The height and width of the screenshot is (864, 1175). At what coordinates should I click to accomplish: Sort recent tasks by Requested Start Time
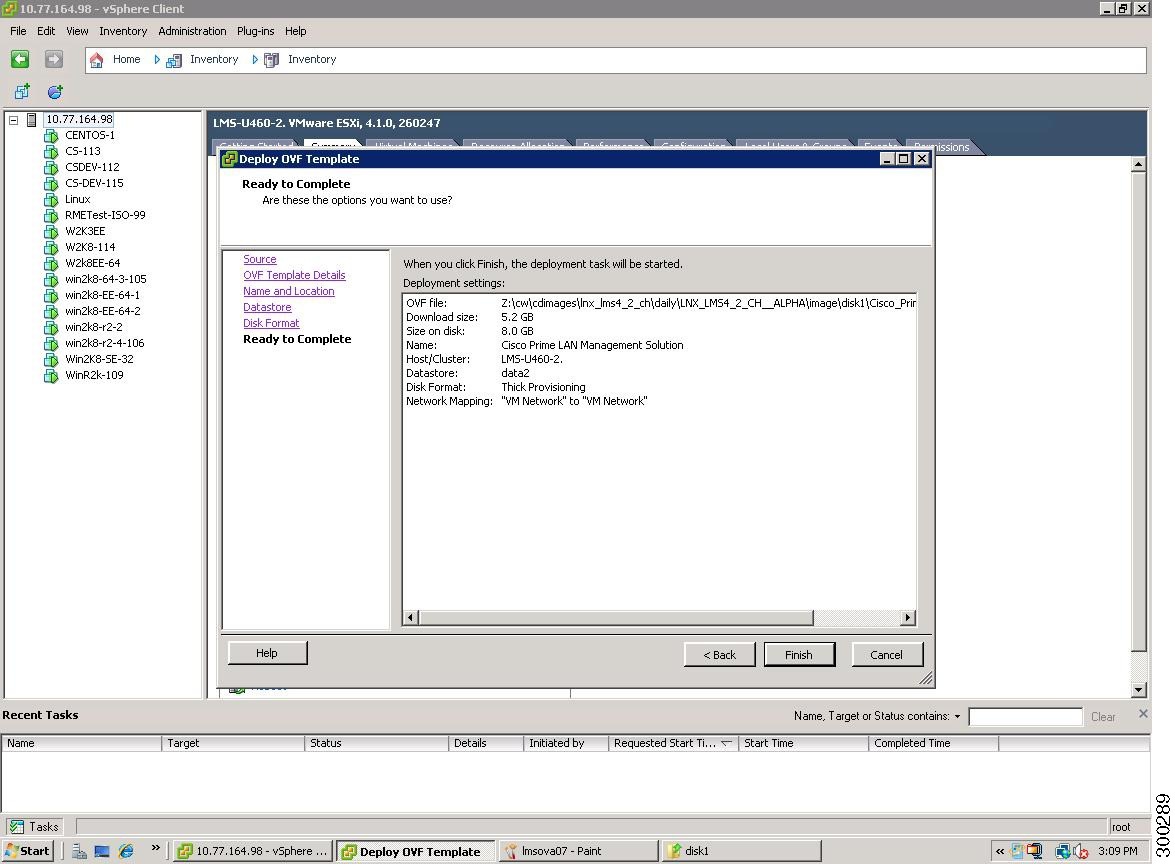coord(672,743)
